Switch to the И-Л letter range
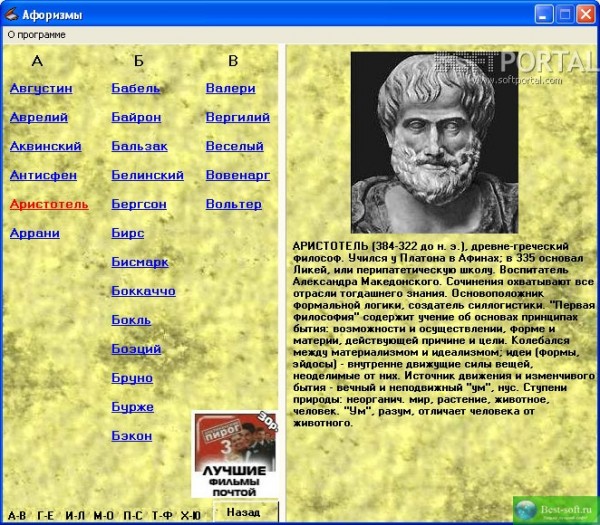Image resolution: width=600 pixels, height=525 pixels. (x=75, y=516)
